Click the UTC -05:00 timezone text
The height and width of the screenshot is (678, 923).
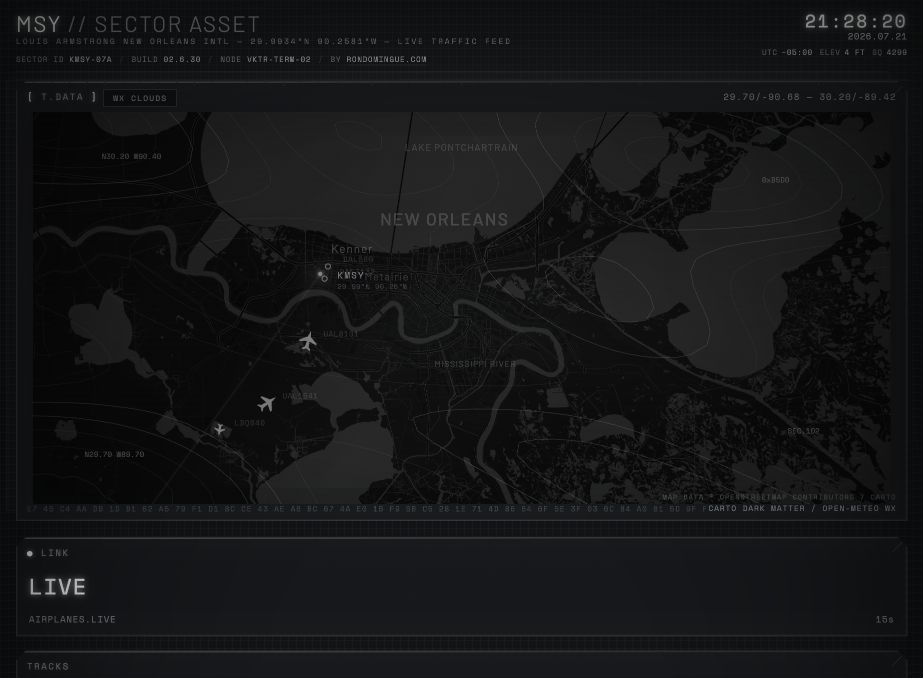pyautogui.click(x=786, y=52)
